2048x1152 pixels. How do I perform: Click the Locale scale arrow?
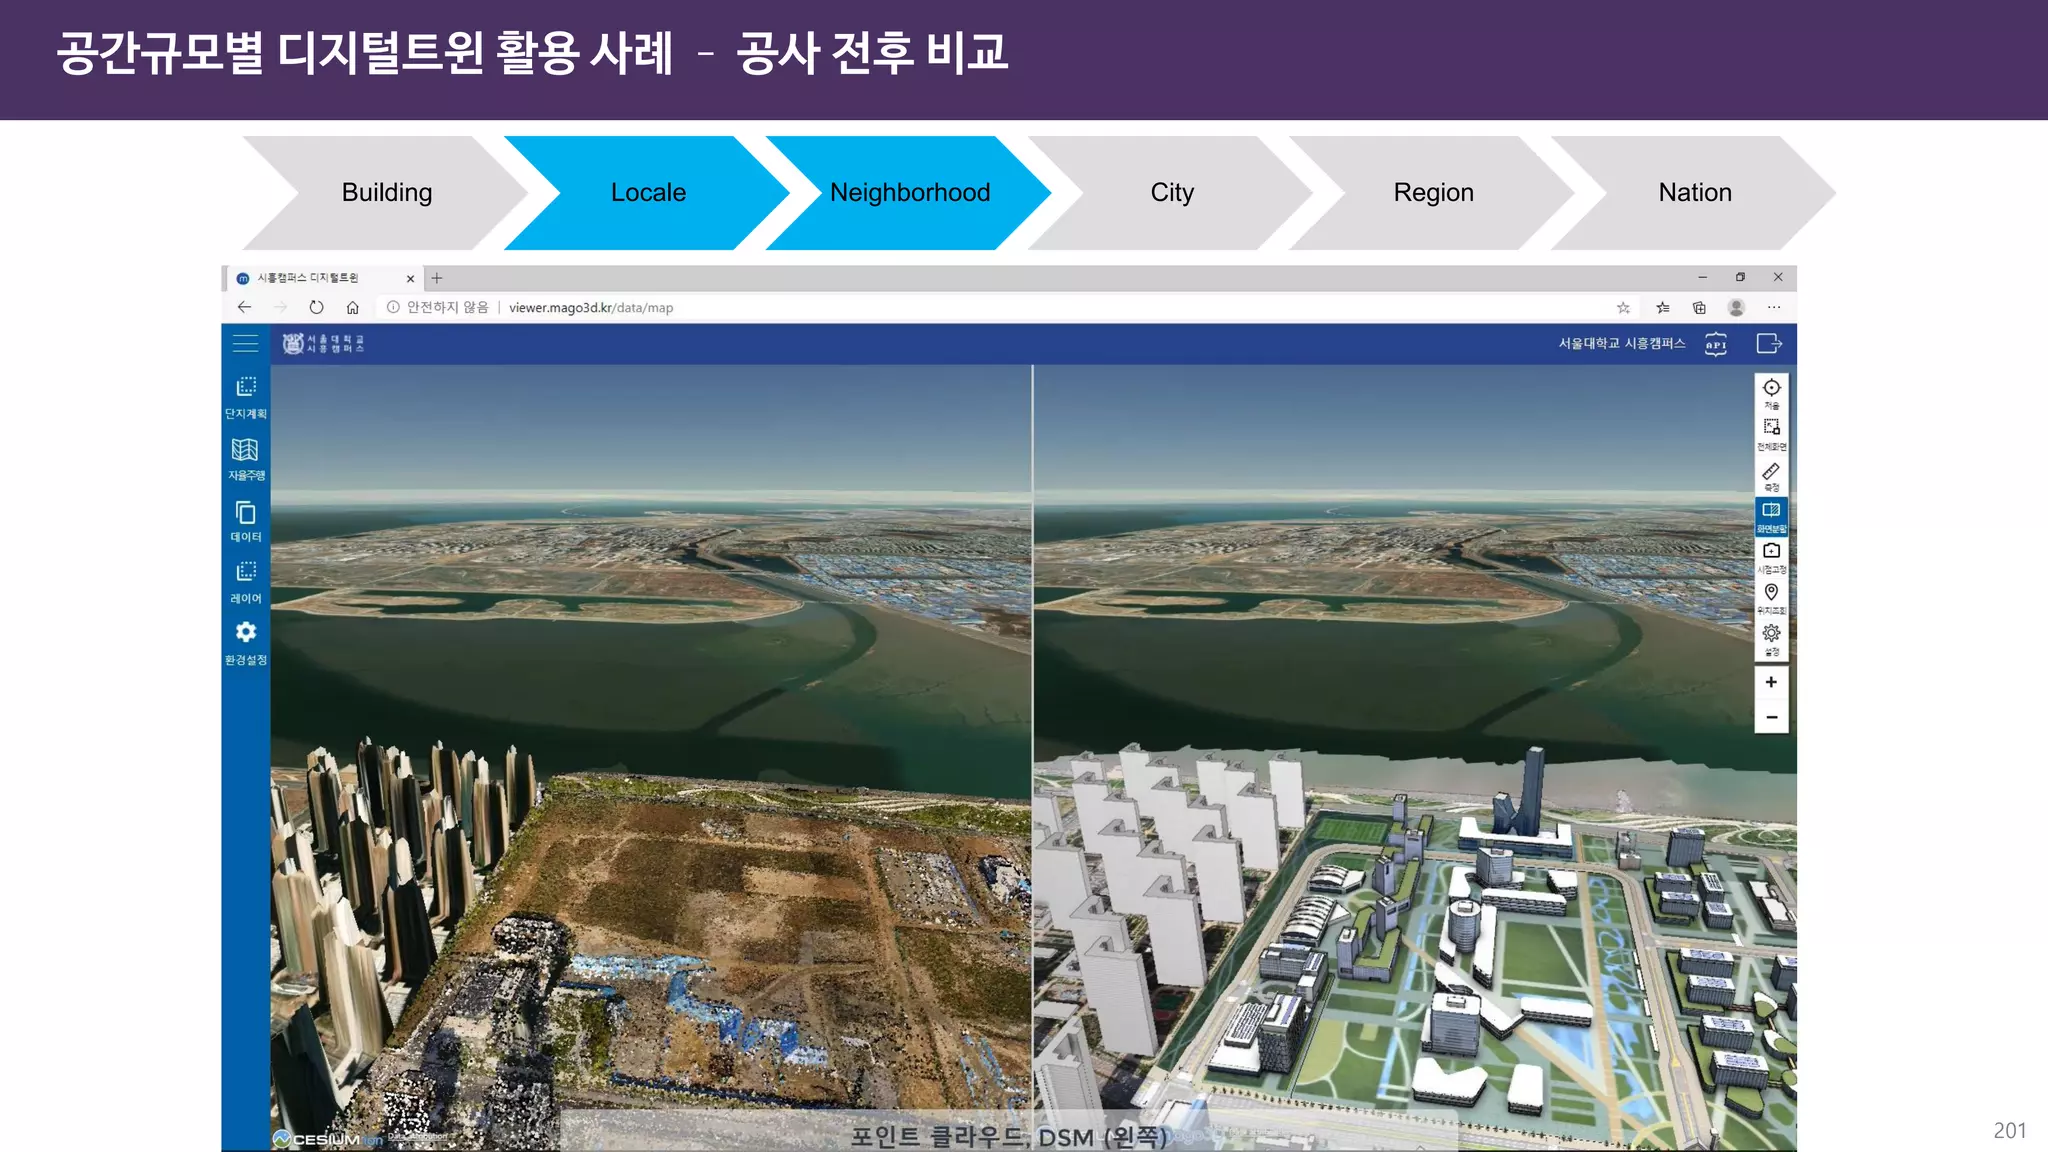pos(648,192)
